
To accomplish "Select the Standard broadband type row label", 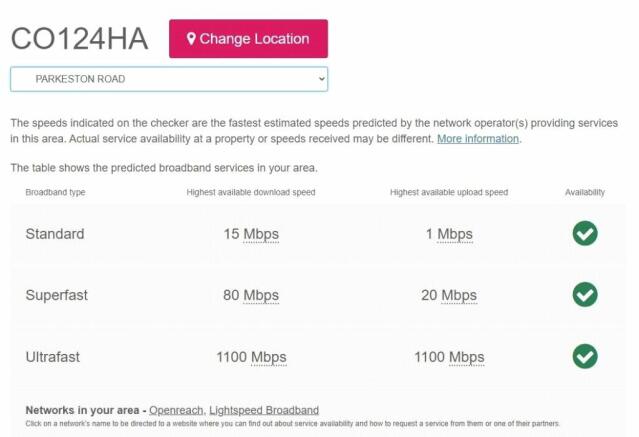I will click(x=55, y=234).
